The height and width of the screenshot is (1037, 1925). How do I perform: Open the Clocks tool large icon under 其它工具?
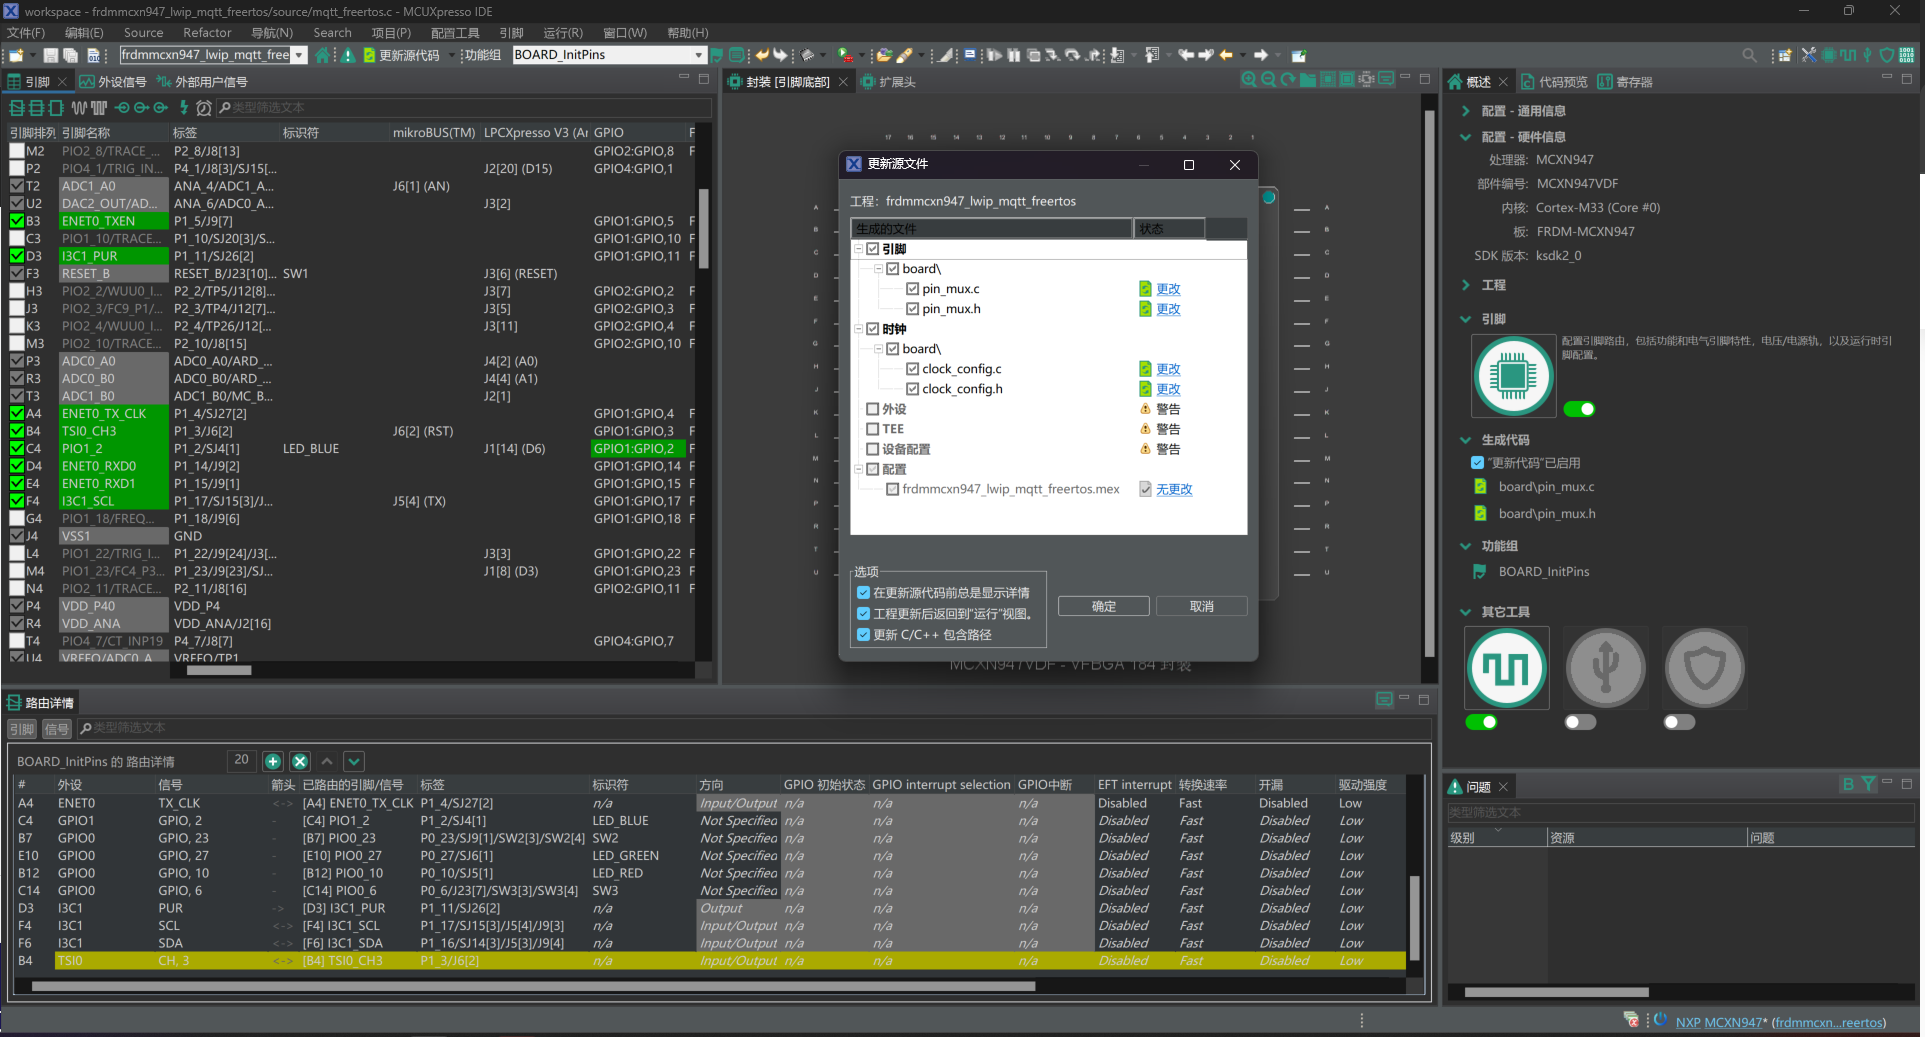1507,668
